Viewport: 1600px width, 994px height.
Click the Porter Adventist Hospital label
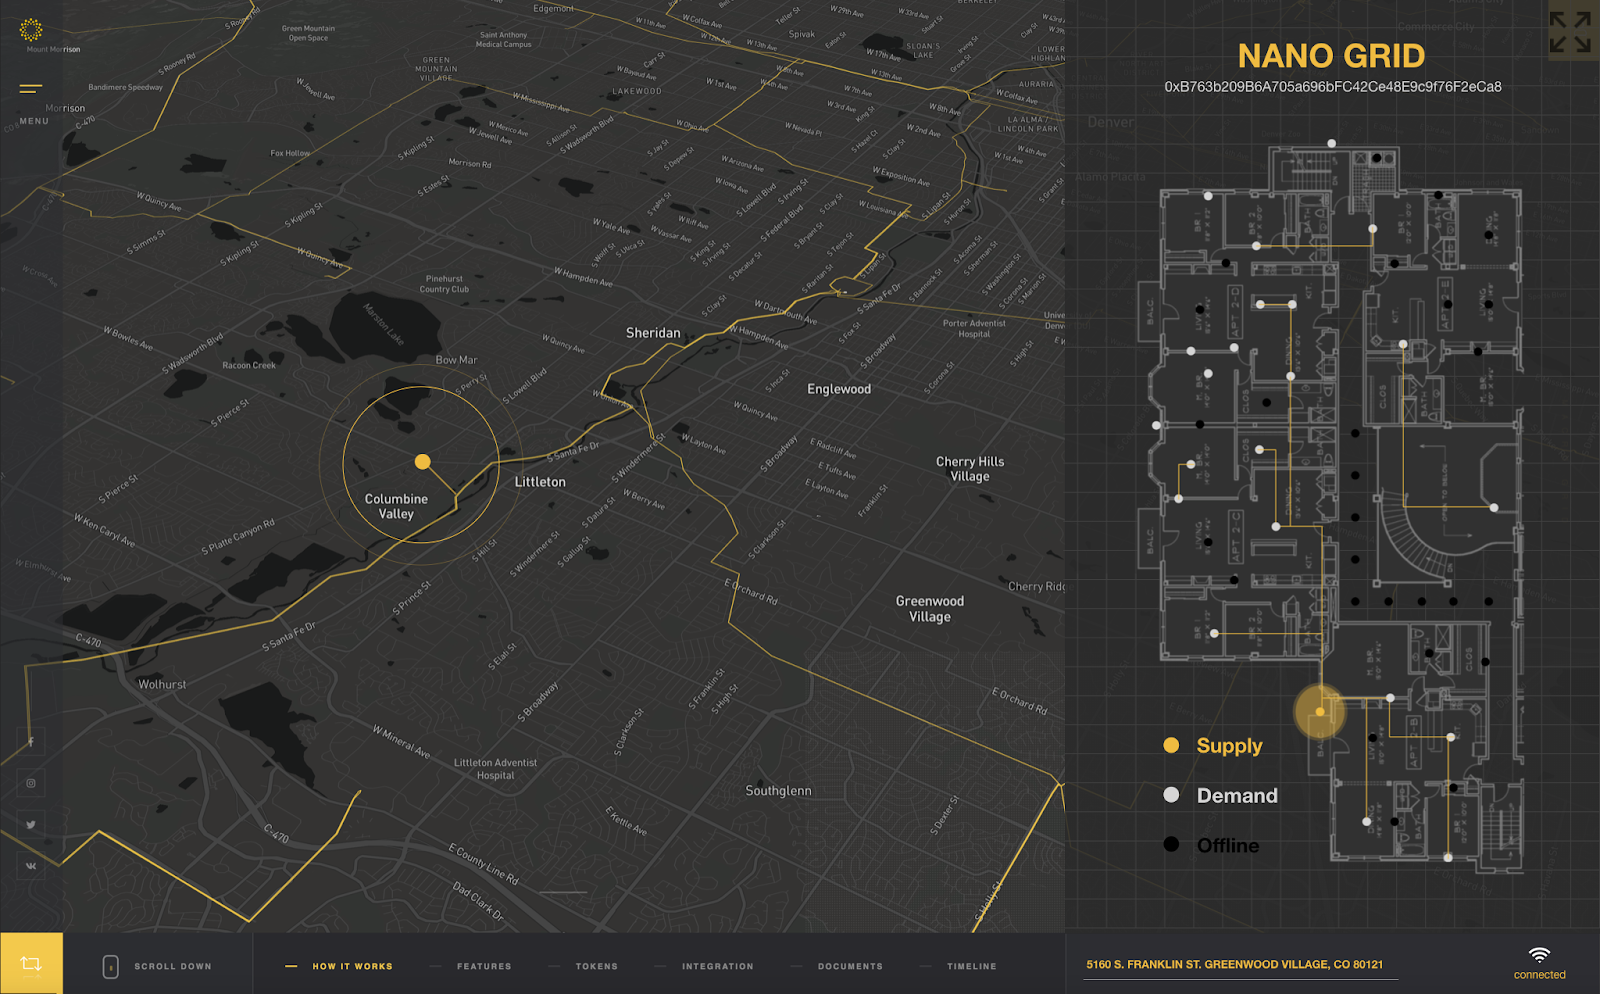pos(974,329)
